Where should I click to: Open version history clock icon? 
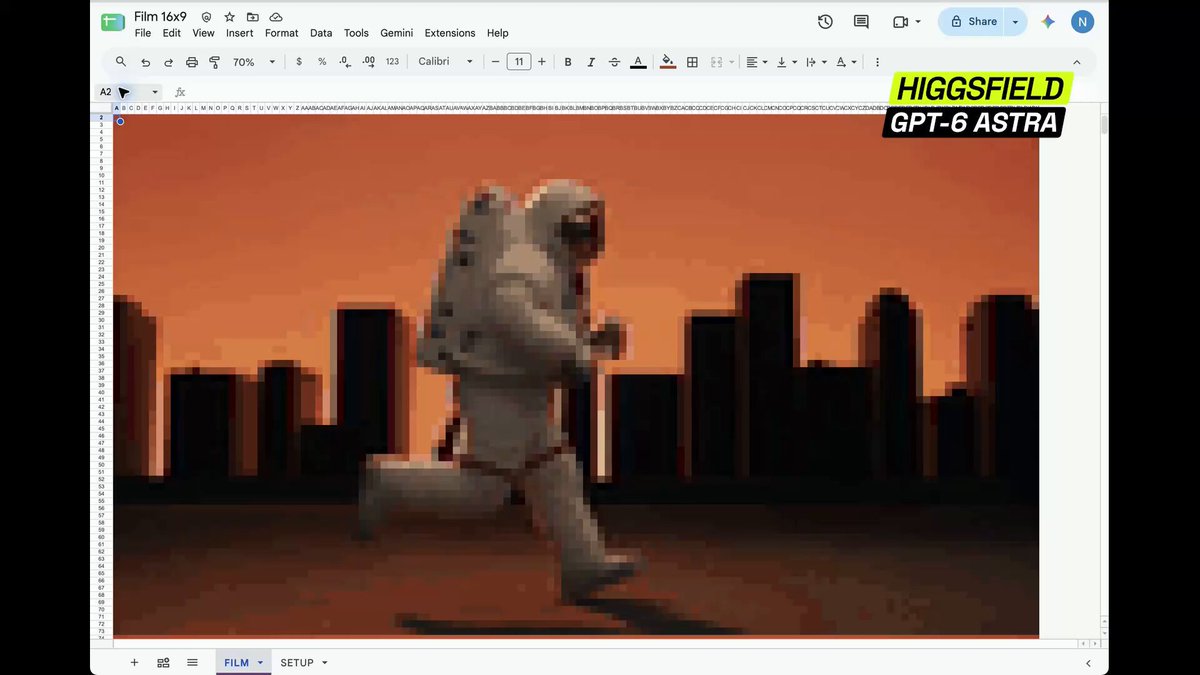(x=825, y=21)
